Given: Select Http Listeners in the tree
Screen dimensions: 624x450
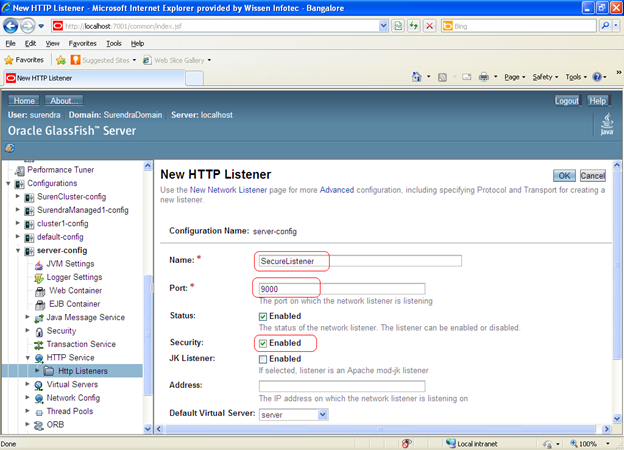Looking at the screenshot, I should point(83,371).
